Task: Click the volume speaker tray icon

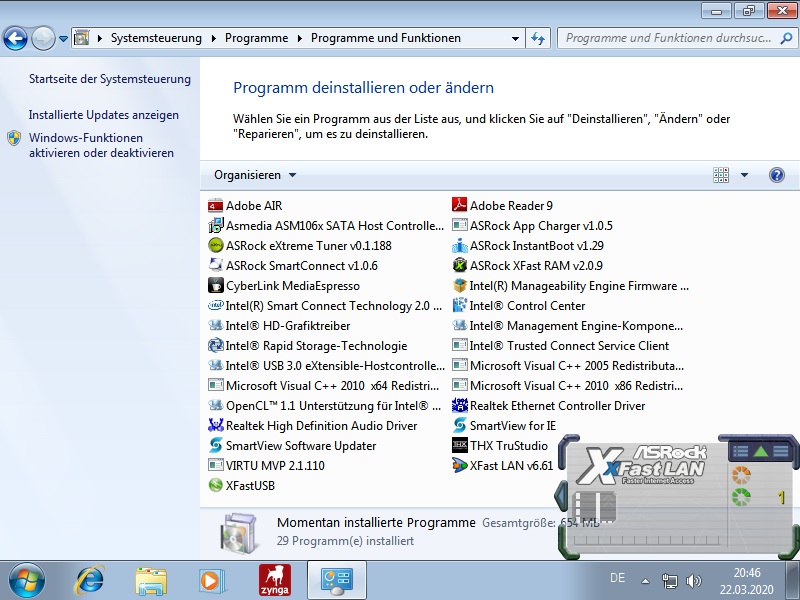Action: tap(694, 581)
